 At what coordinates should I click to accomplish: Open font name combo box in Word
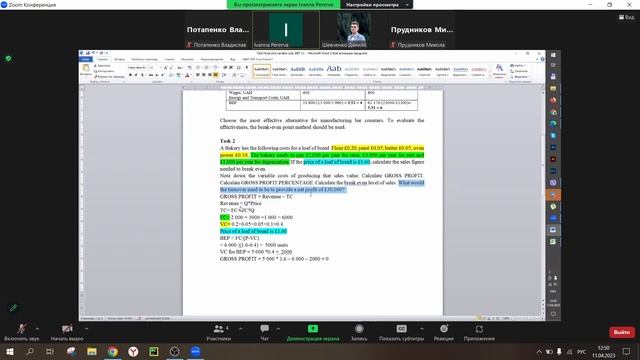(137, 67)
